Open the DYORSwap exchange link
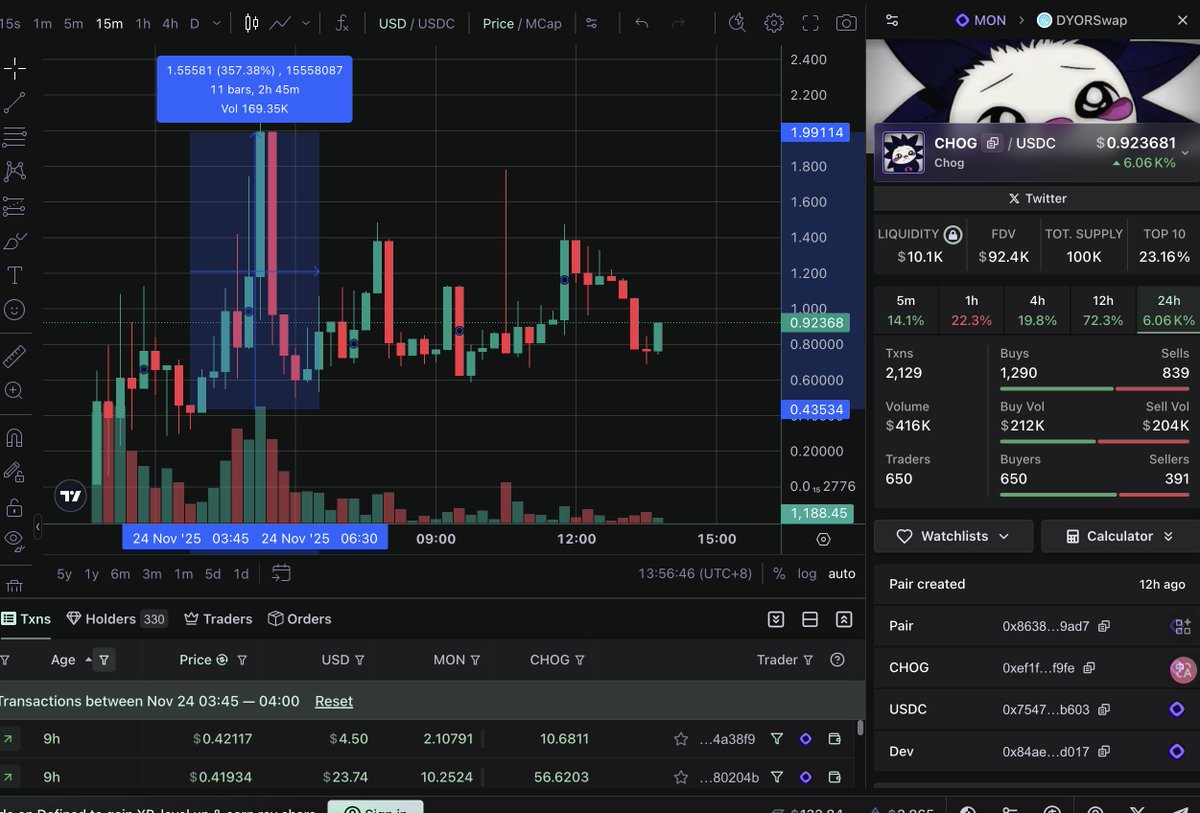This screenshot has width=1200, height=813. (1082, 19)
